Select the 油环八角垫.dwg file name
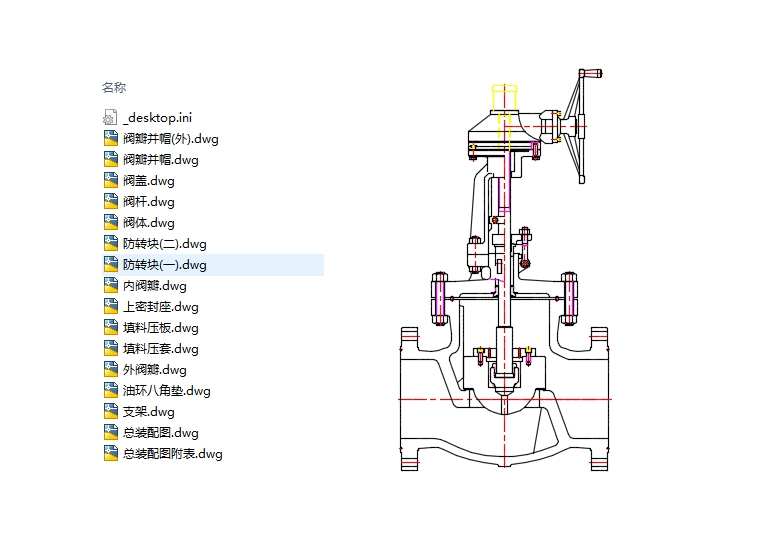 [x=166, y=391]
